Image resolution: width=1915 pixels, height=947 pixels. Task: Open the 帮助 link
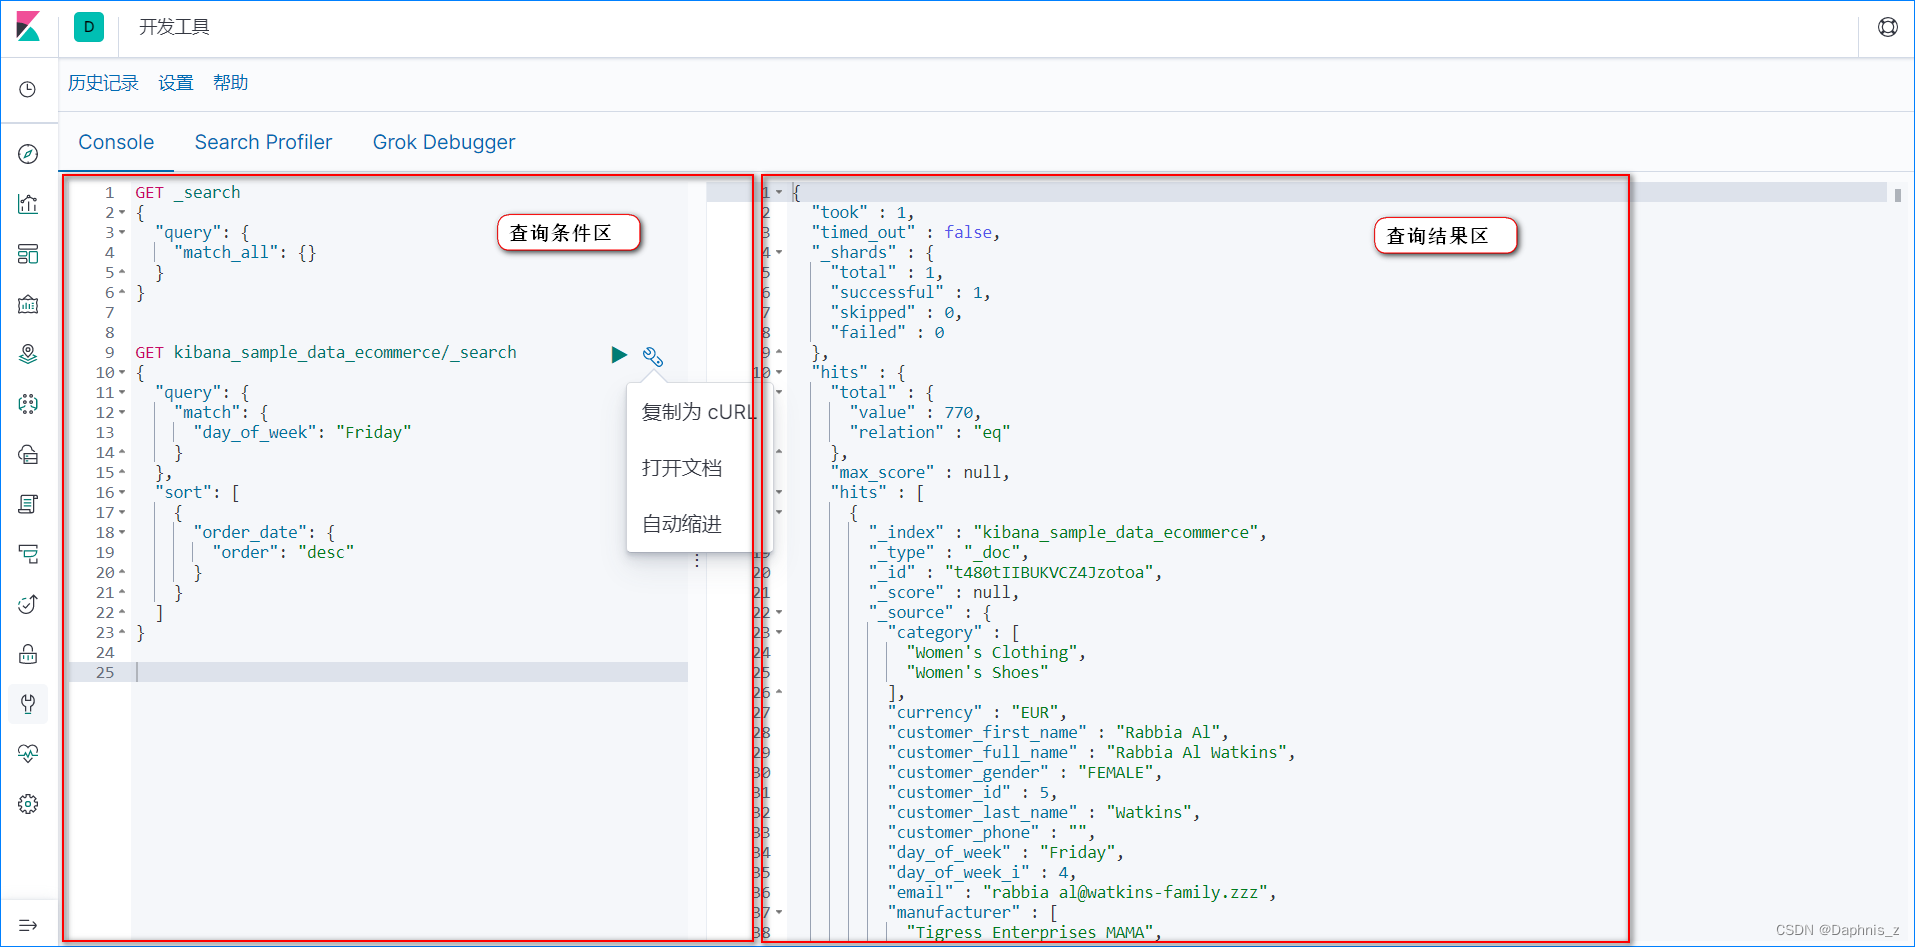(x=231, y=83)
